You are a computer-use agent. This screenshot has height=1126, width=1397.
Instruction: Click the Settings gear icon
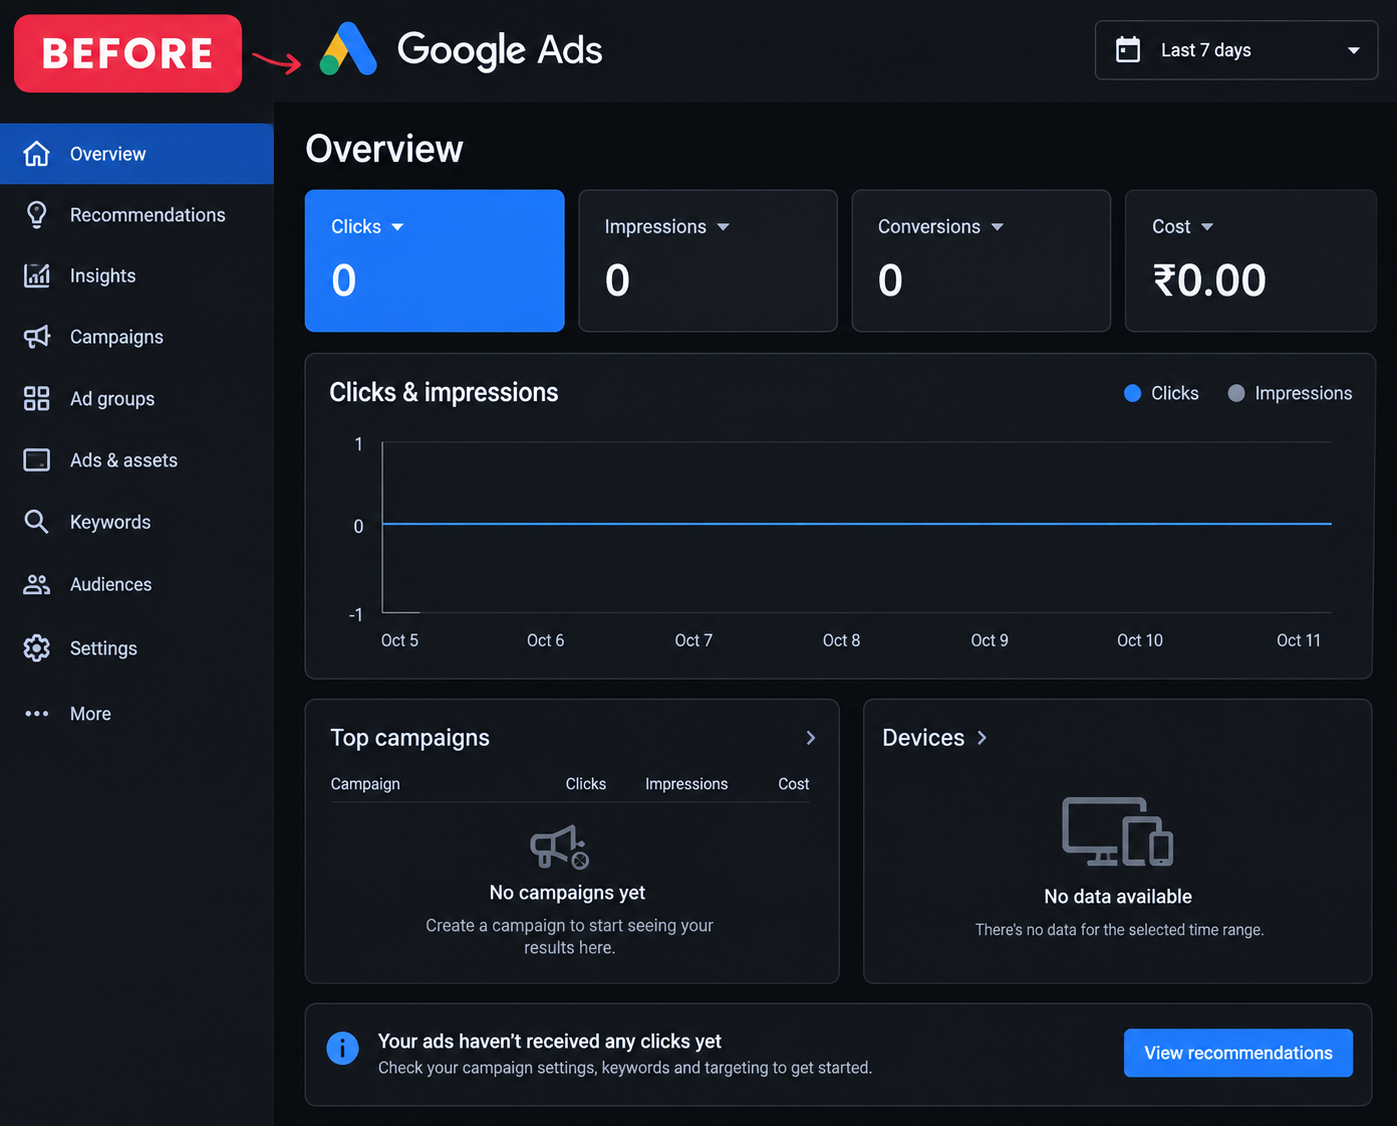coord(37,648)
